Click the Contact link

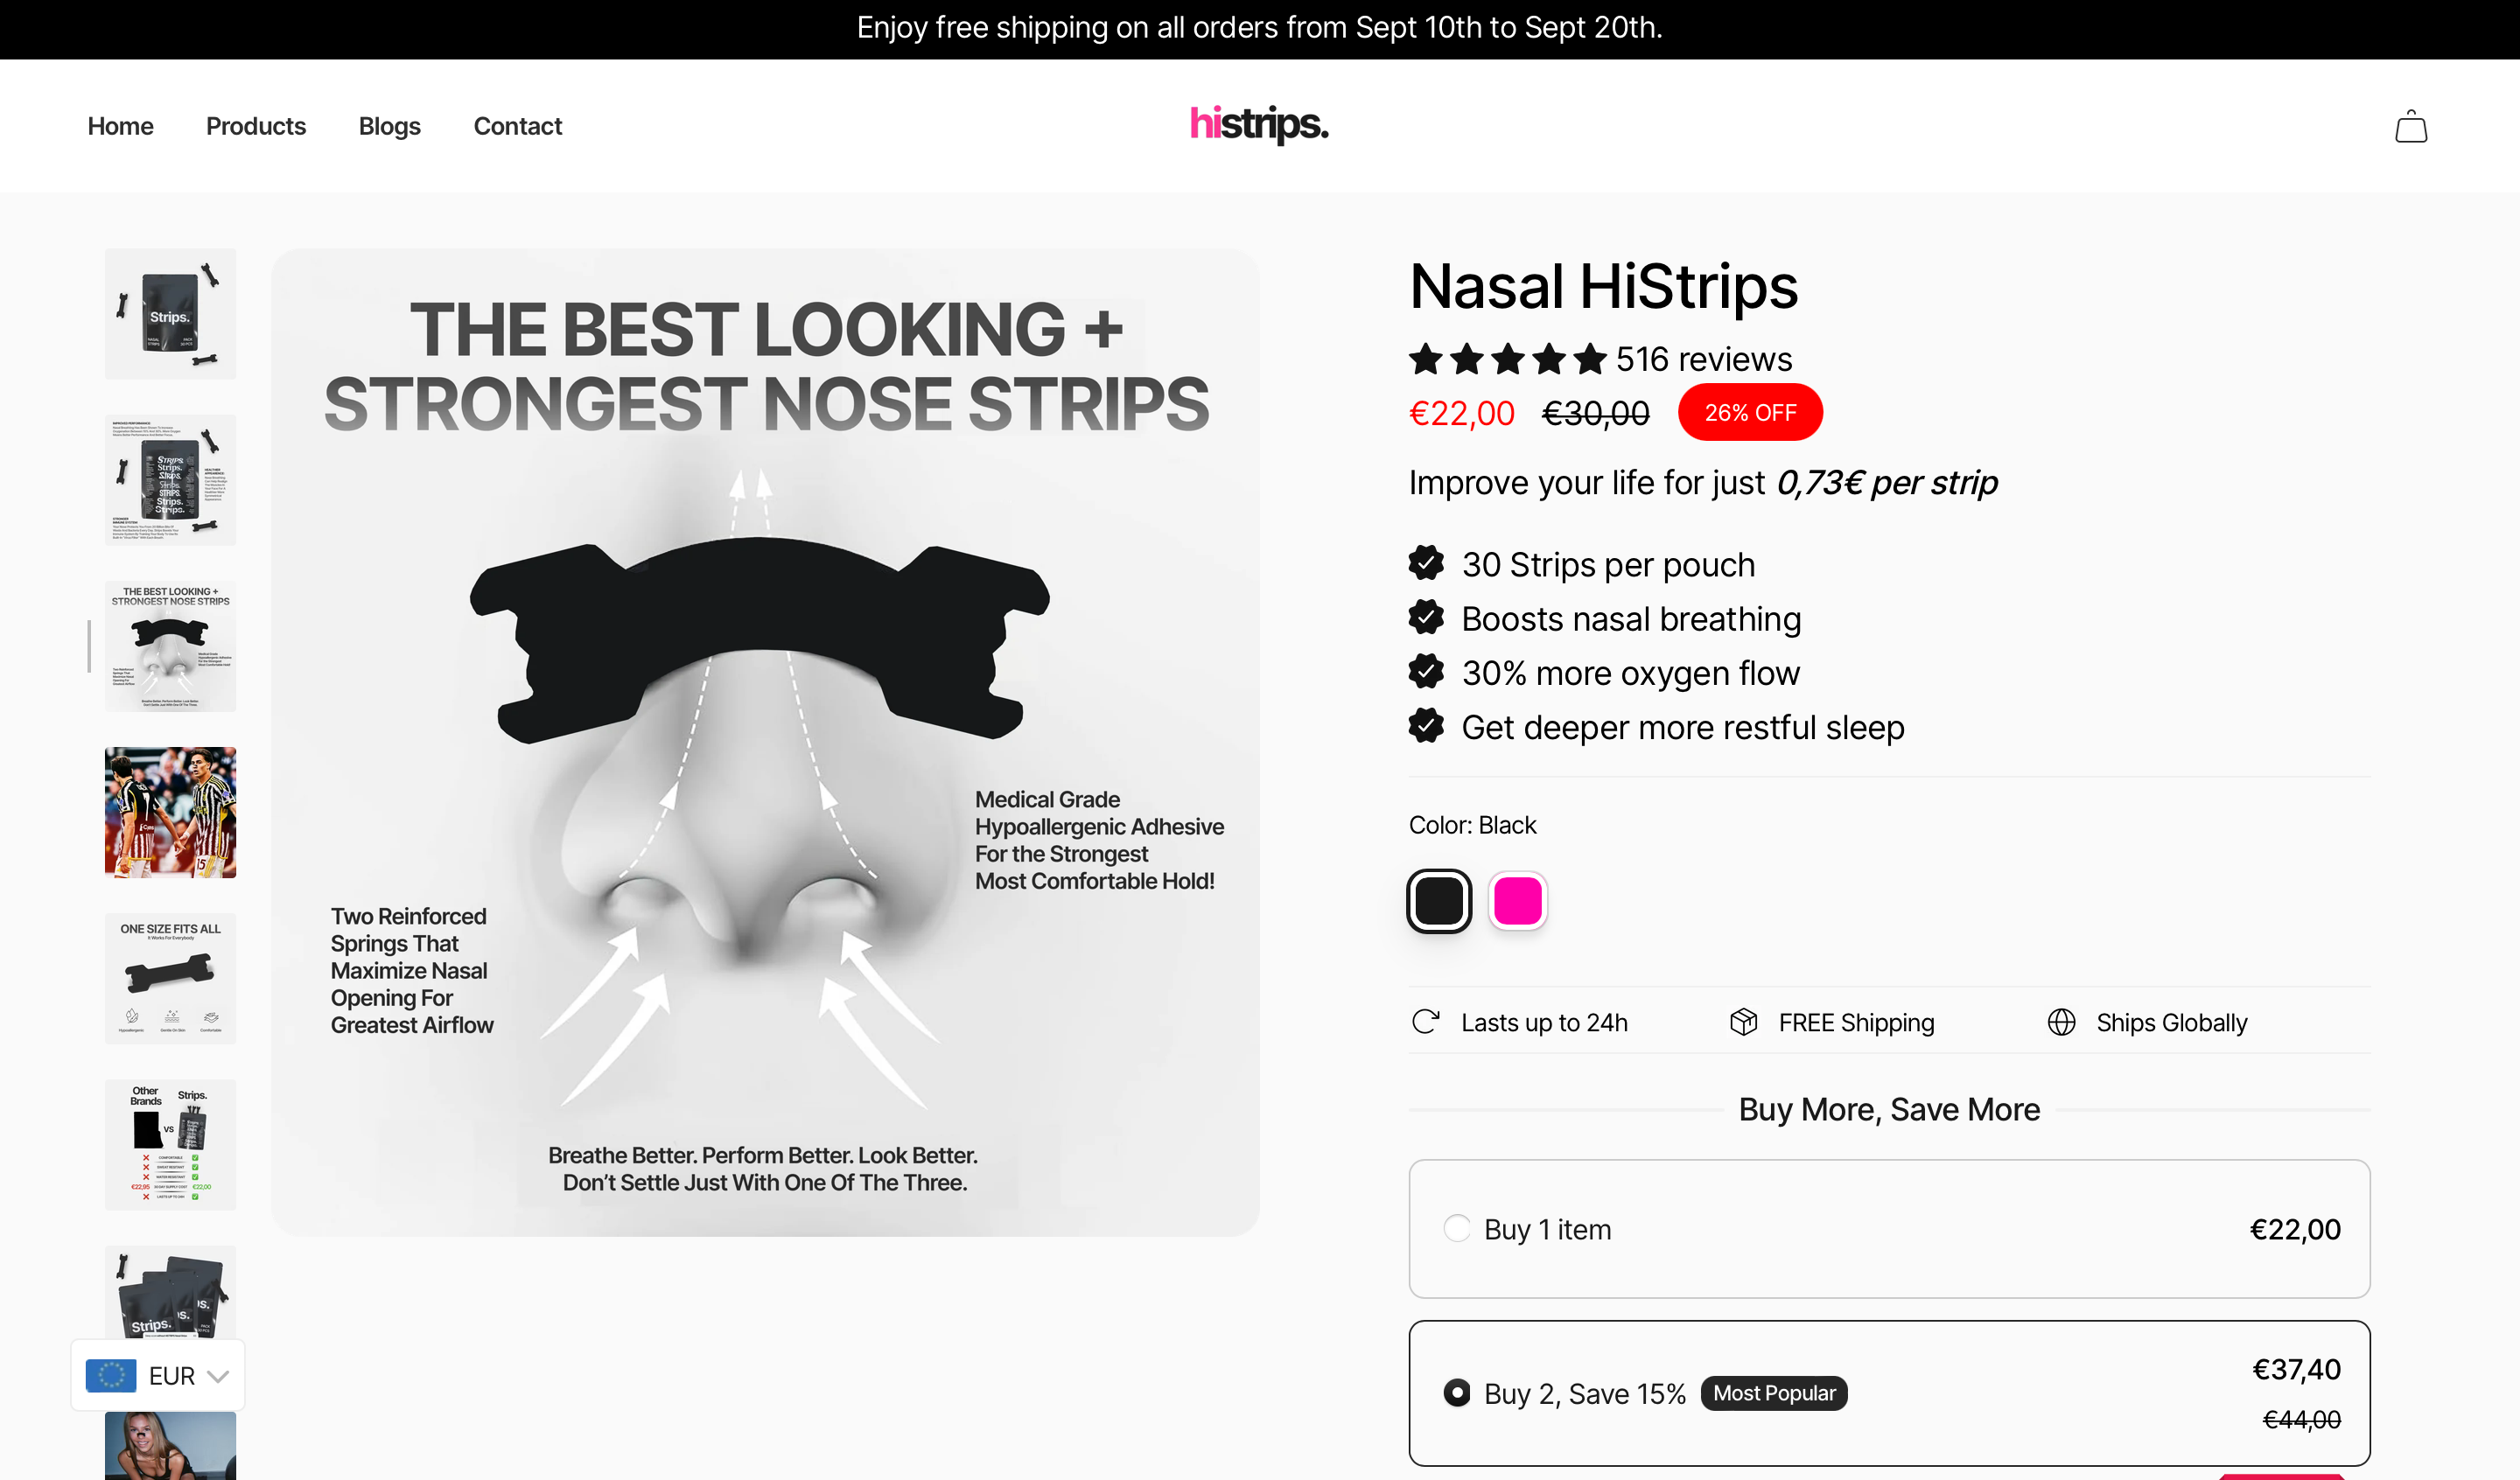point(517,126)
